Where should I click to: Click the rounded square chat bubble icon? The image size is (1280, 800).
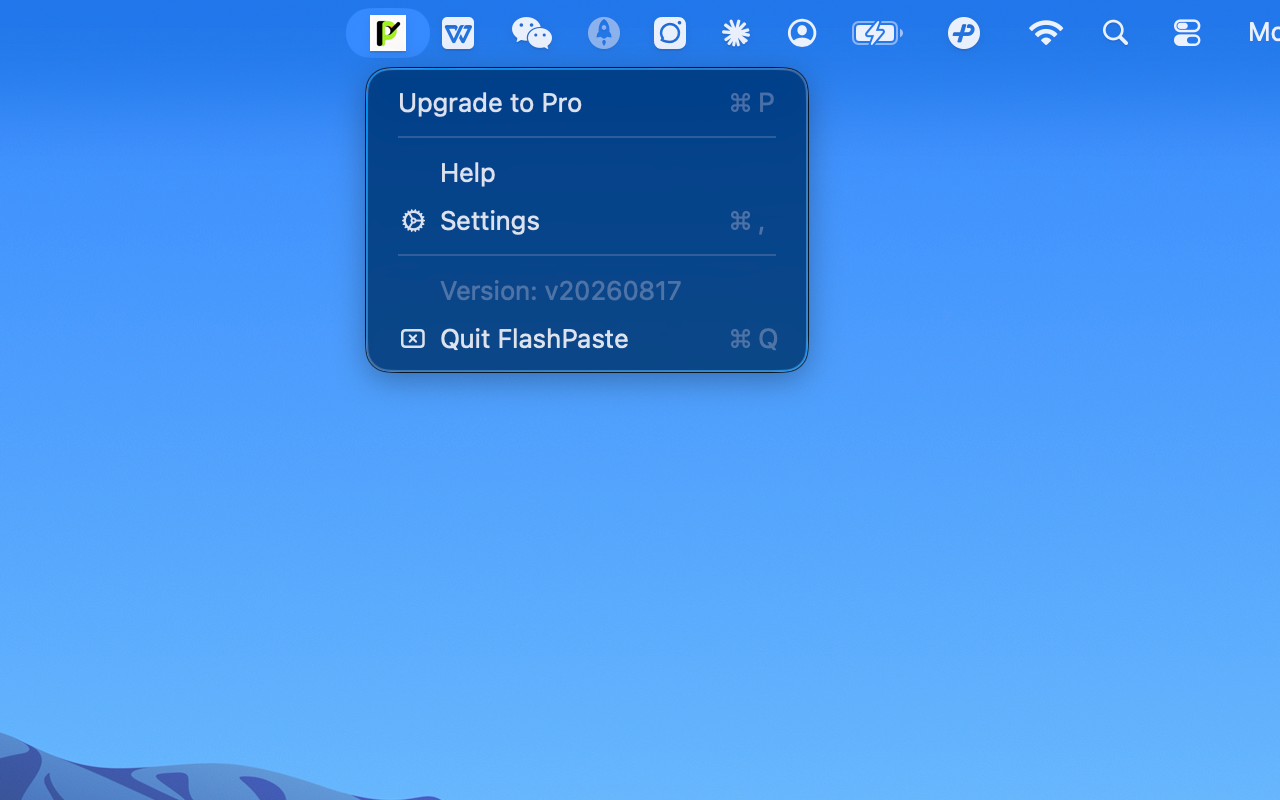[x=670, y=33]
